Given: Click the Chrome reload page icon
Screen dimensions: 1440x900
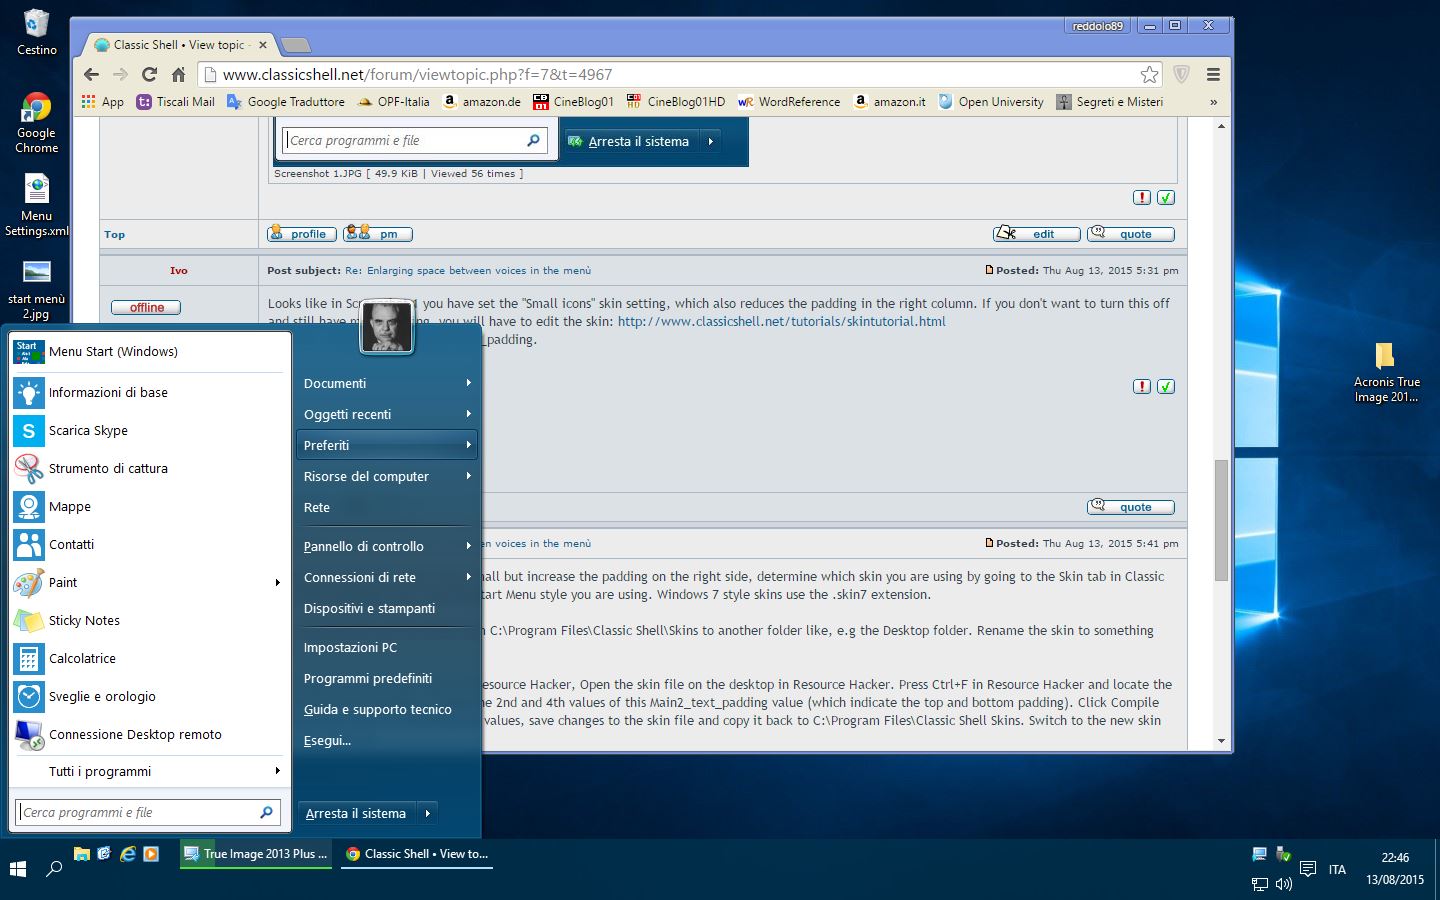Looking at the screenshot, I should pos(149,74).
